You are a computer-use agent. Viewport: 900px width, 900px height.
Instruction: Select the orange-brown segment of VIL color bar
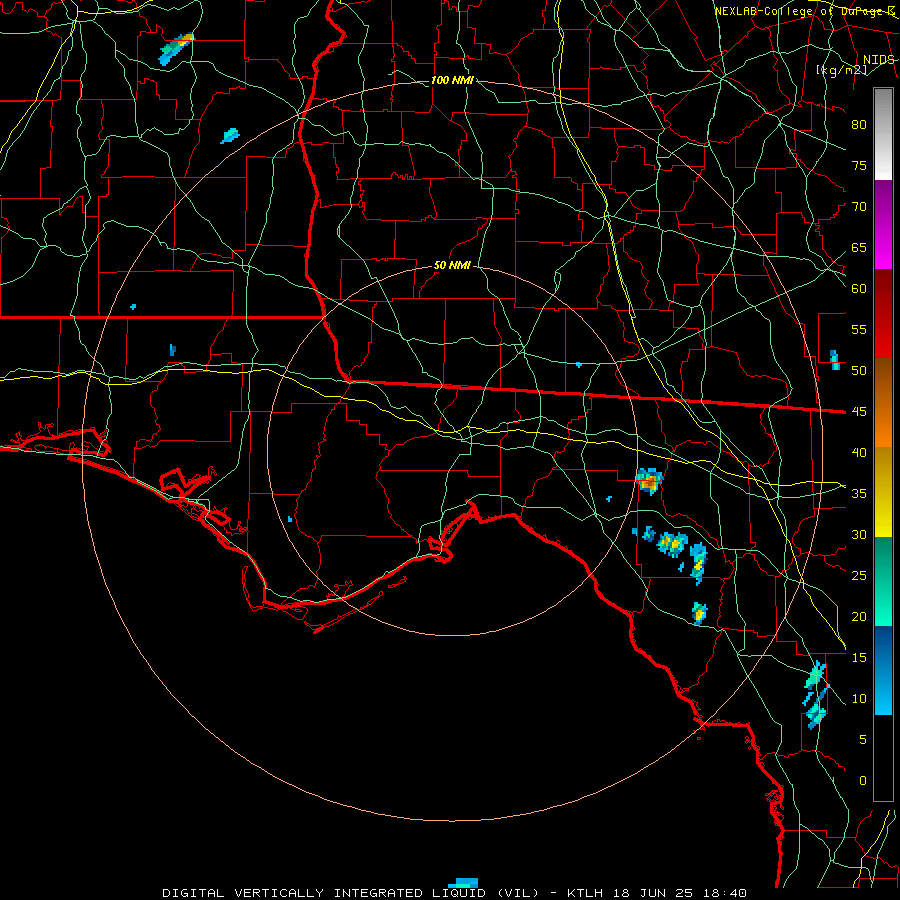pyautogui.click(x=883, y=403)
